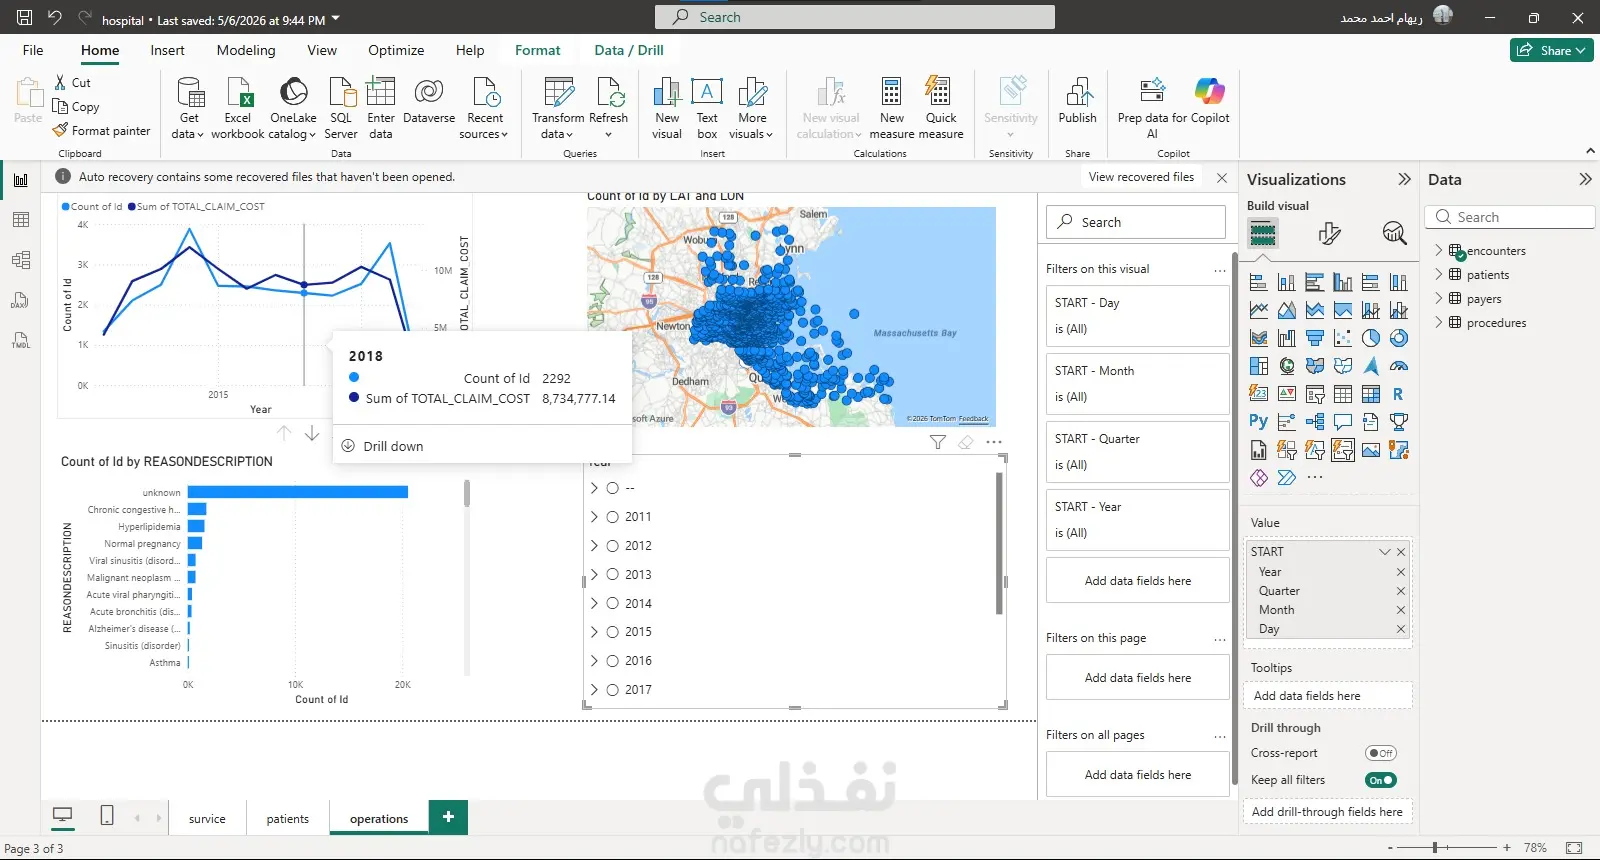Select the Pie chart visual type
Screen dimensions: 1600x860
[1371, 338]
